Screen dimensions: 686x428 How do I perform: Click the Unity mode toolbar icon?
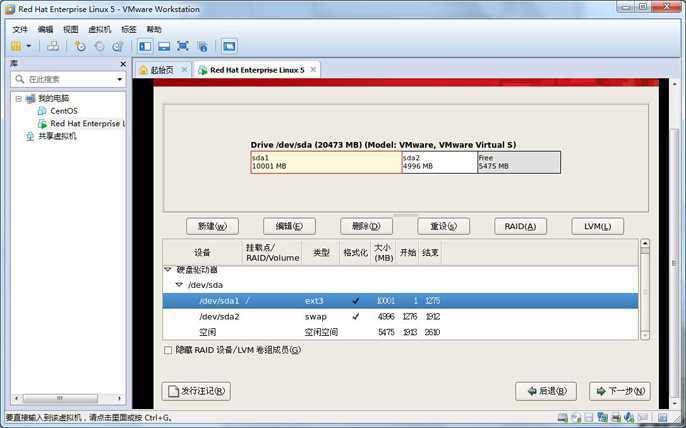tap(203, 46)
